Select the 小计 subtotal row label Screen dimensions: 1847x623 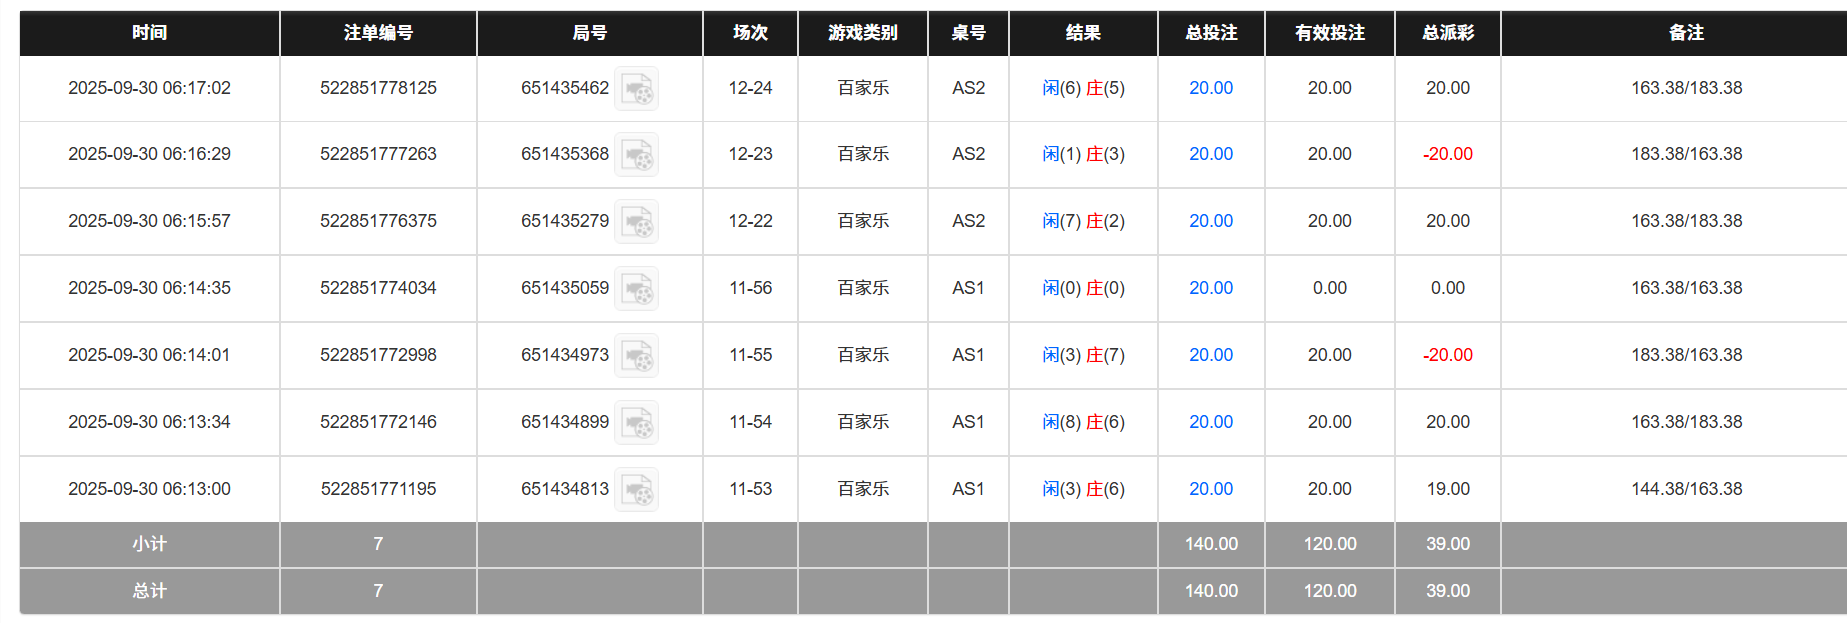pyautogui.click(x=149, y=544)
